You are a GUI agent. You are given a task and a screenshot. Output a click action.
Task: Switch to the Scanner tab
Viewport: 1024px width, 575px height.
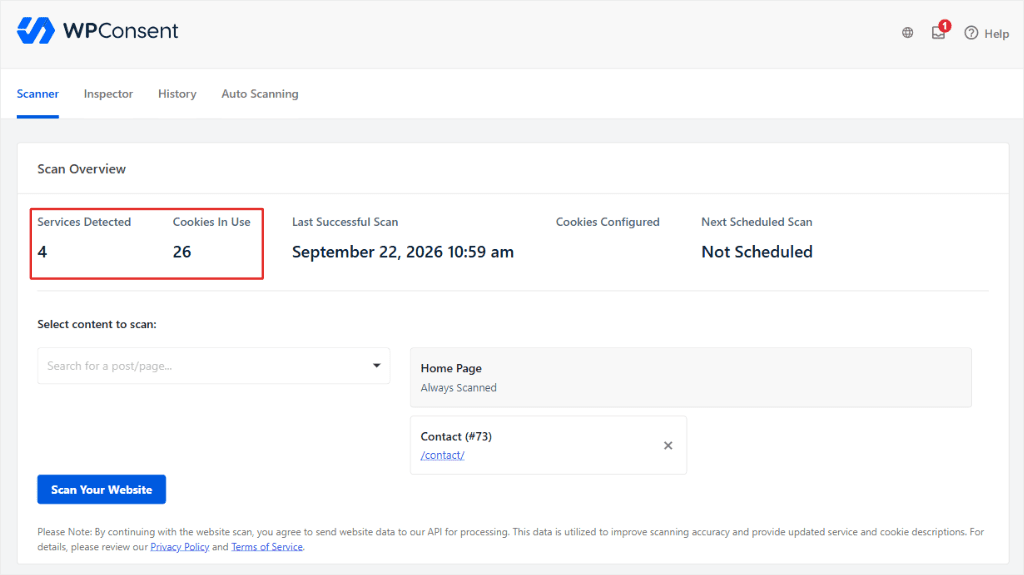[38, 93]
